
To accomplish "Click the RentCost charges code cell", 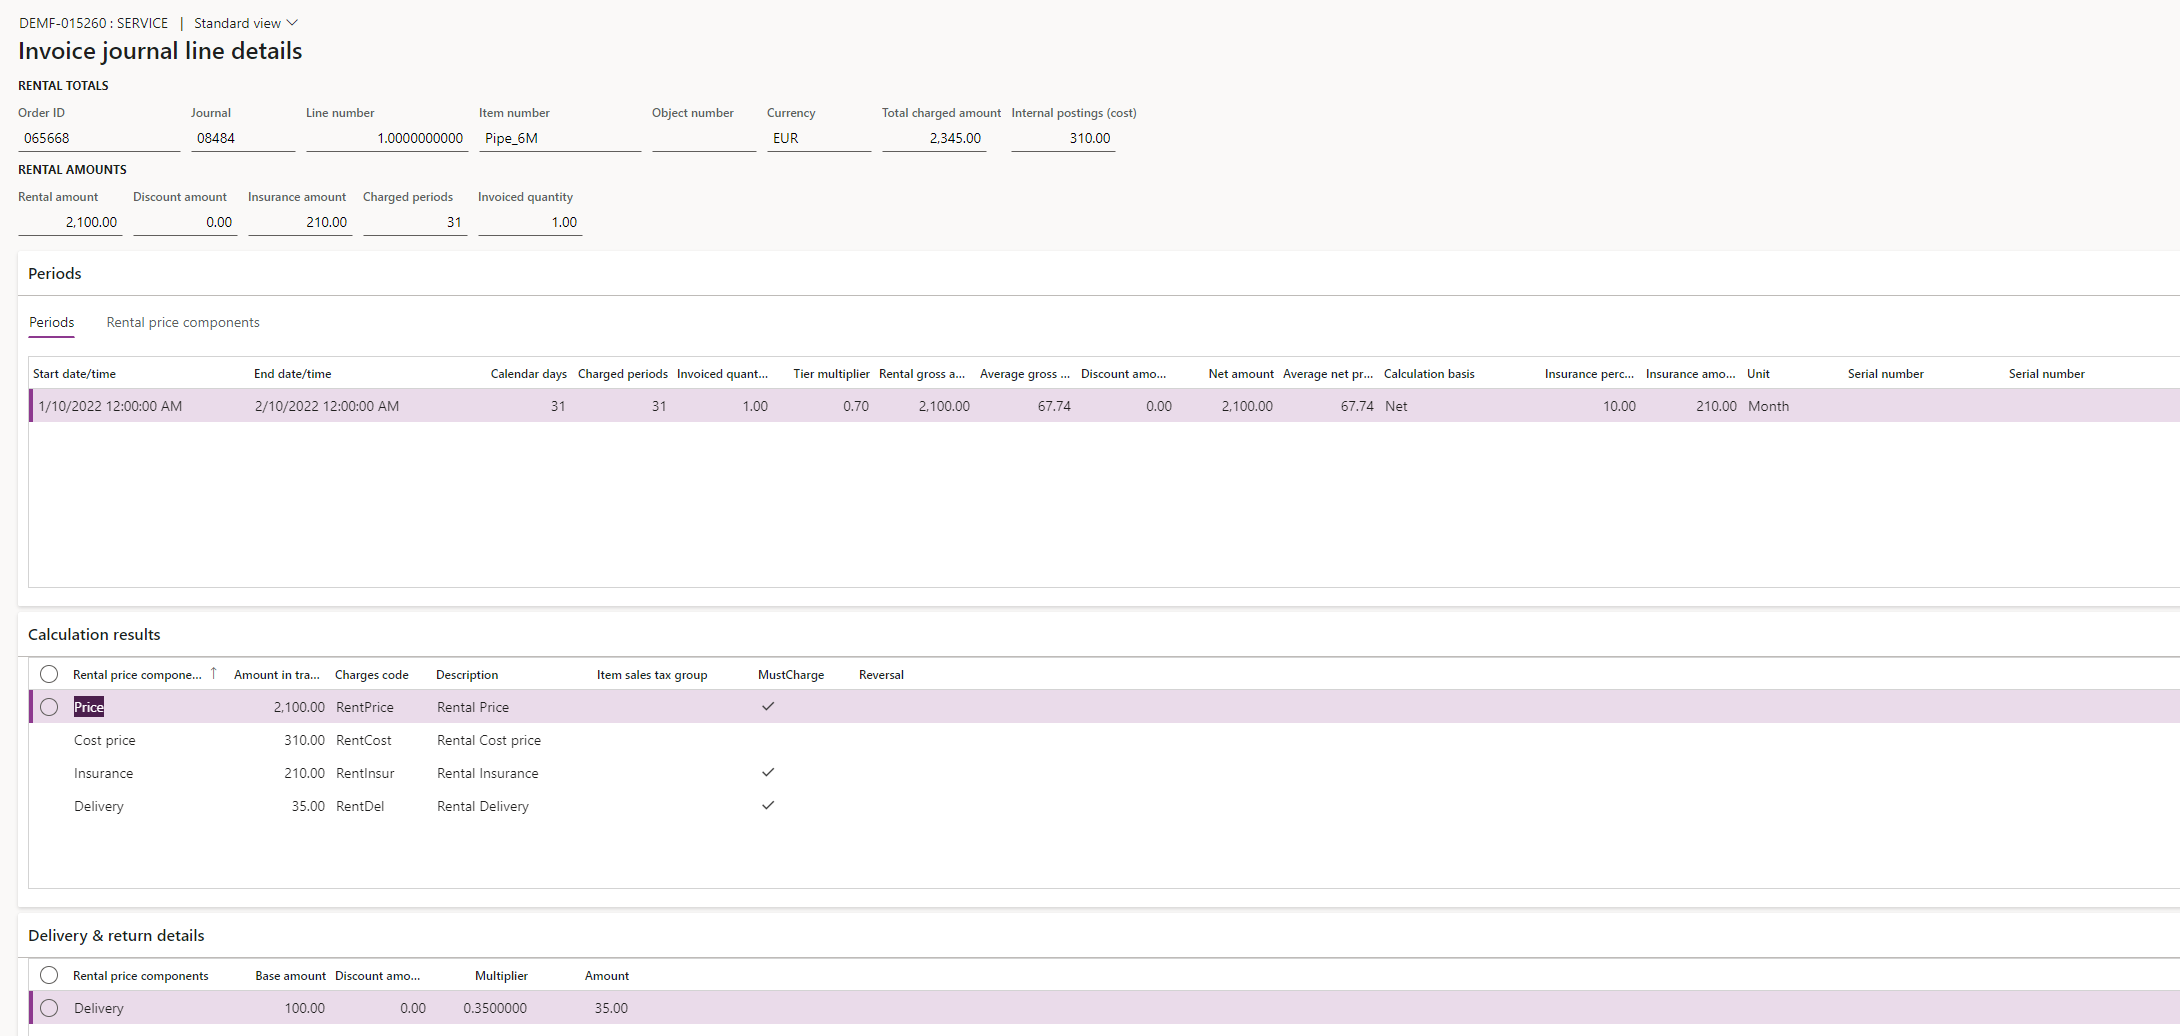I will coord(364,740).
